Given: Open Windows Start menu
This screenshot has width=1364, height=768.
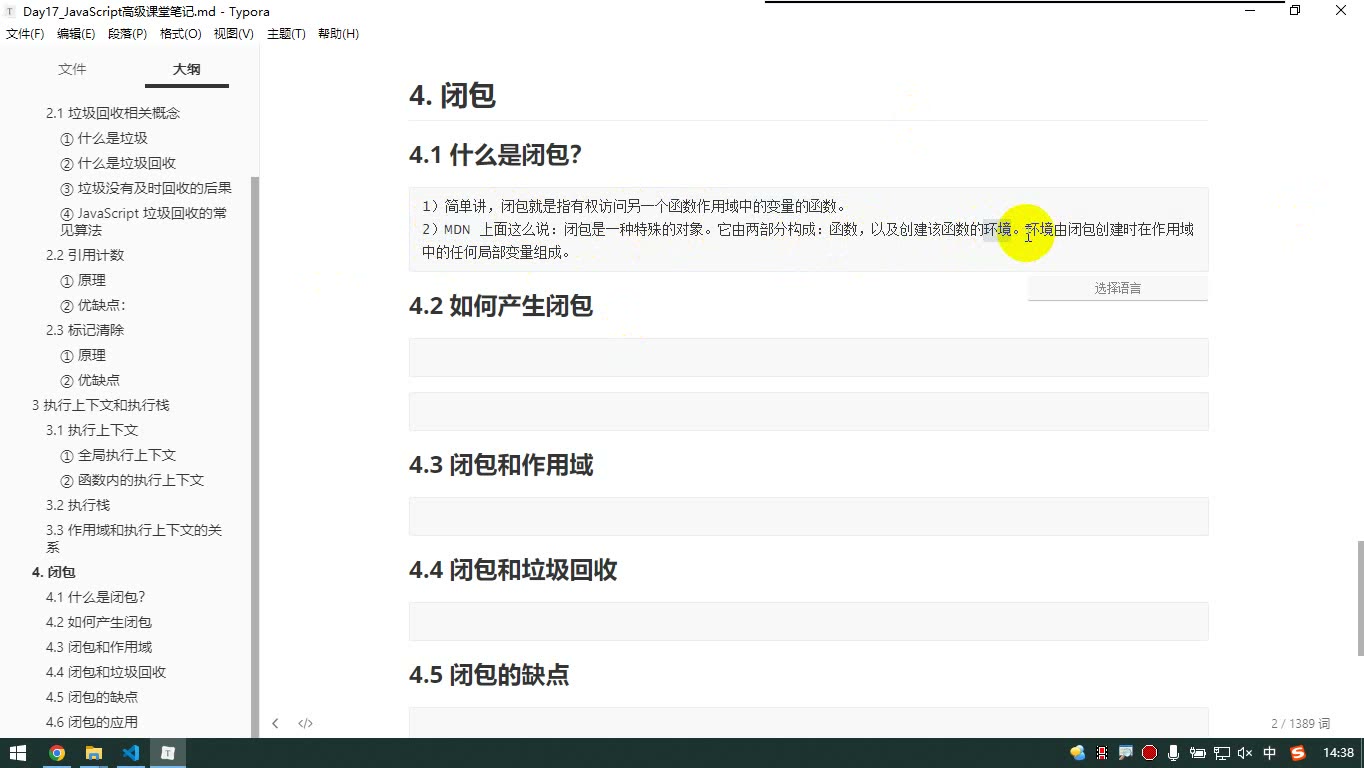Looking at the screenshot, I should 18,753.
